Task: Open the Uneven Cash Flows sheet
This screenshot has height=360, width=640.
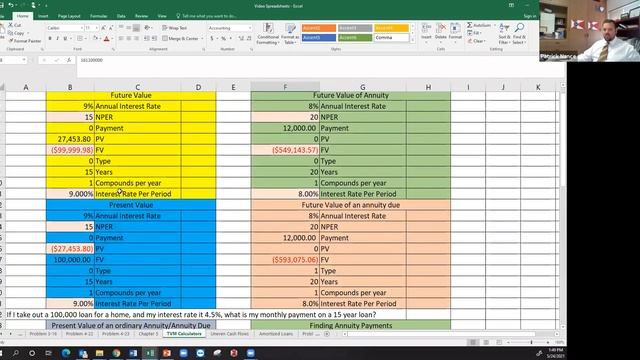Action: (229, 334)
